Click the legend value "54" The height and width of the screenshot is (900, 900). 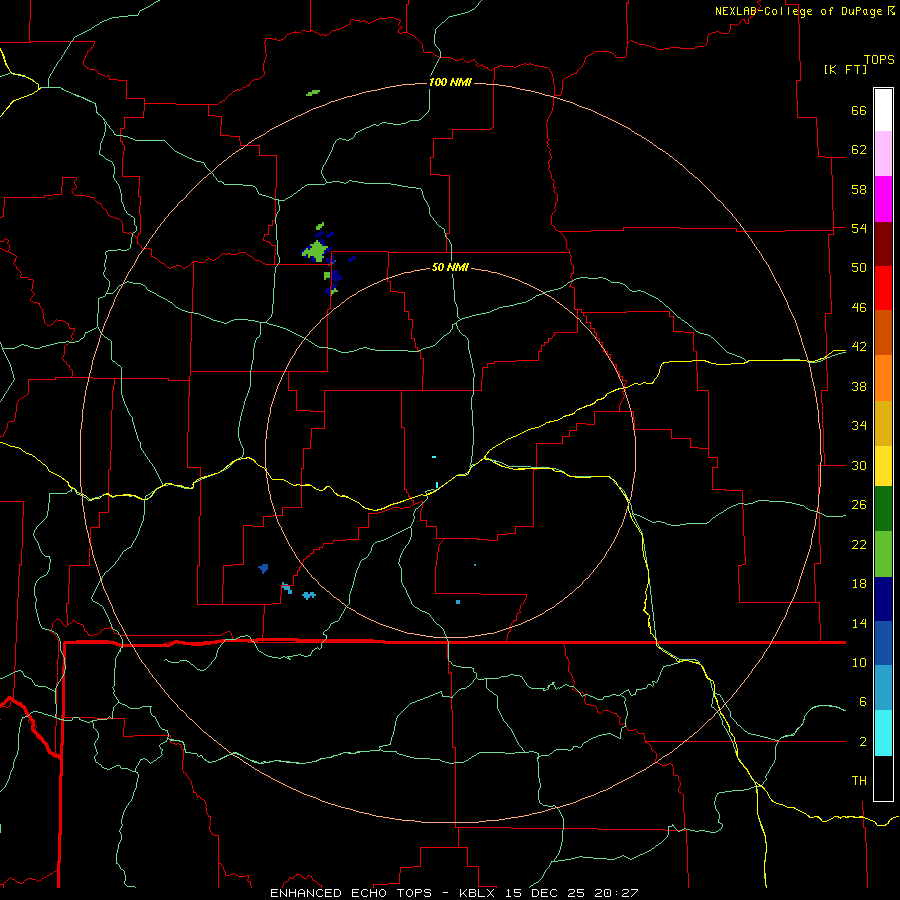click(859, 228)
